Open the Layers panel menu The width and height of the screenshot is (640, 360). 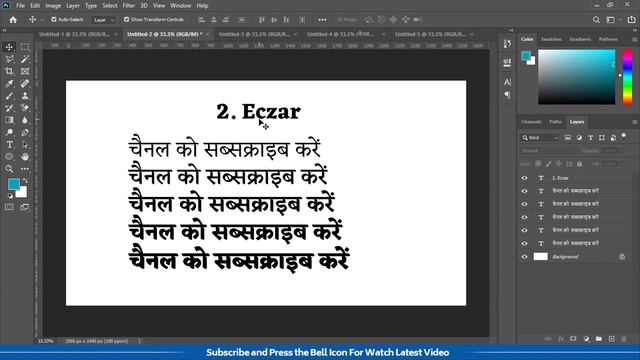click(x=634, y=122)
